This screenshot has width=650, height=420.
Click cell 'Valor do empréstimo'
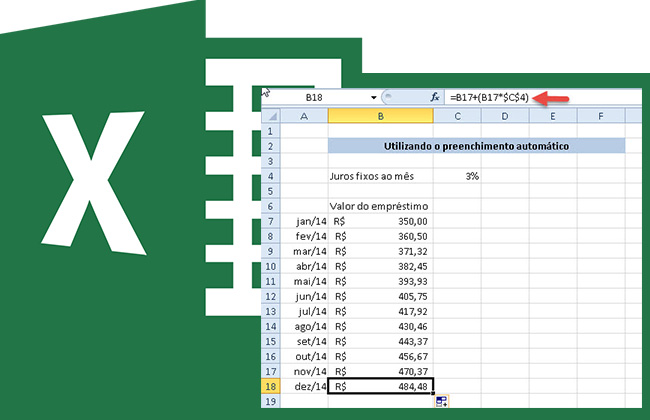click(381, 206)
